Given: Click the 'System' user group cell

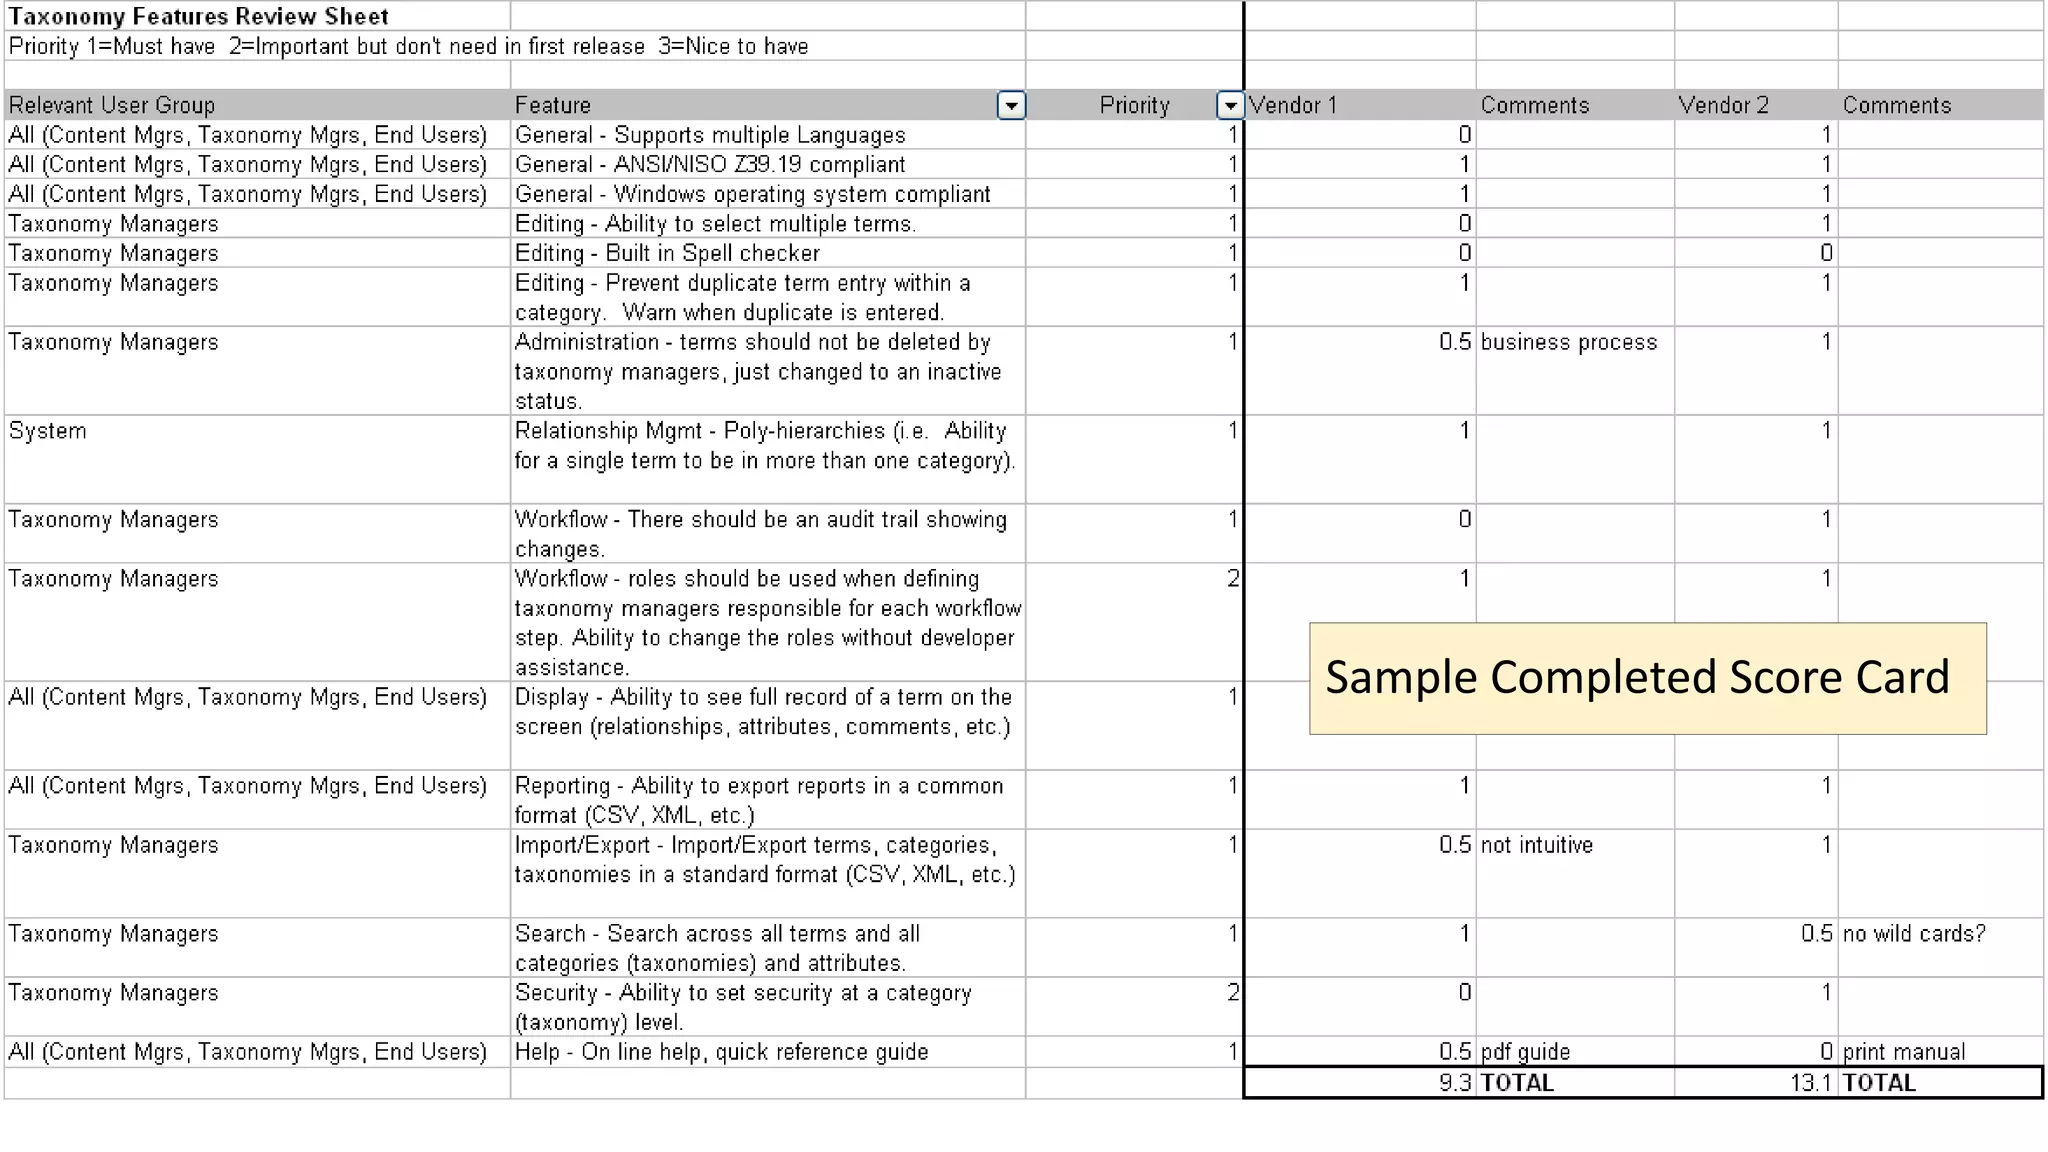Looking at the screenshot, I should point(257,460).
